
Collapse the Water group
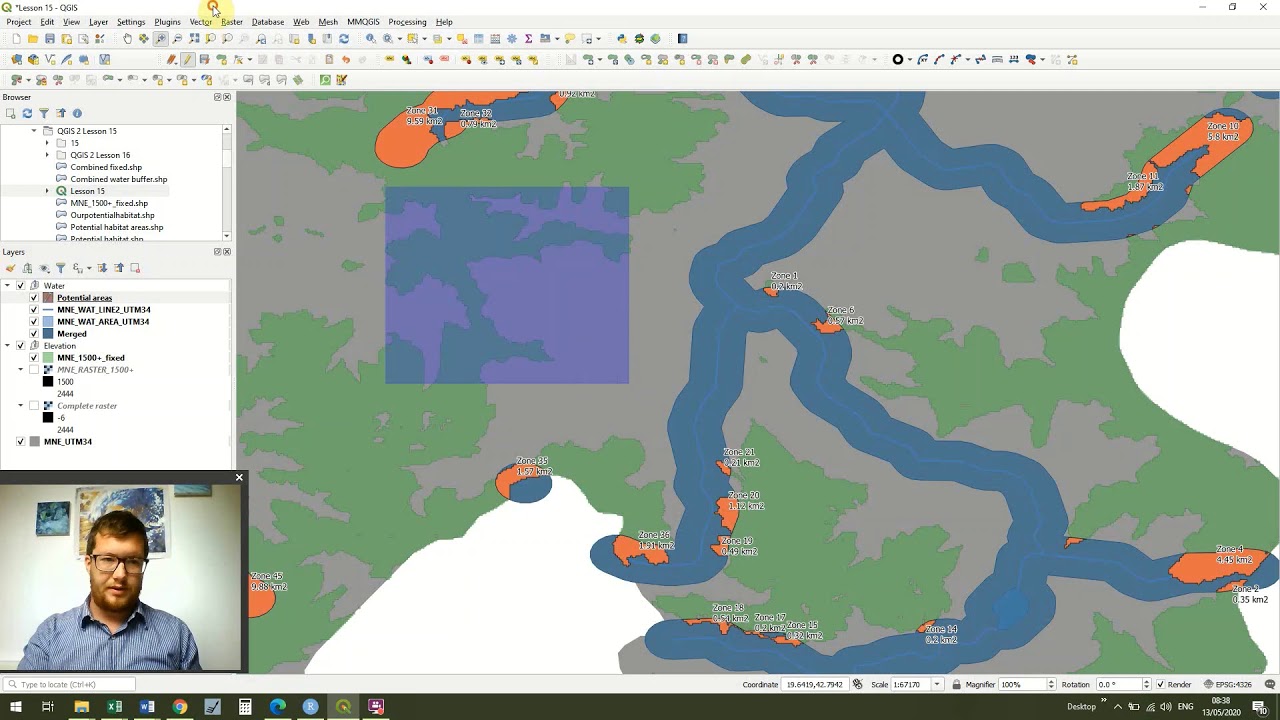7,286
